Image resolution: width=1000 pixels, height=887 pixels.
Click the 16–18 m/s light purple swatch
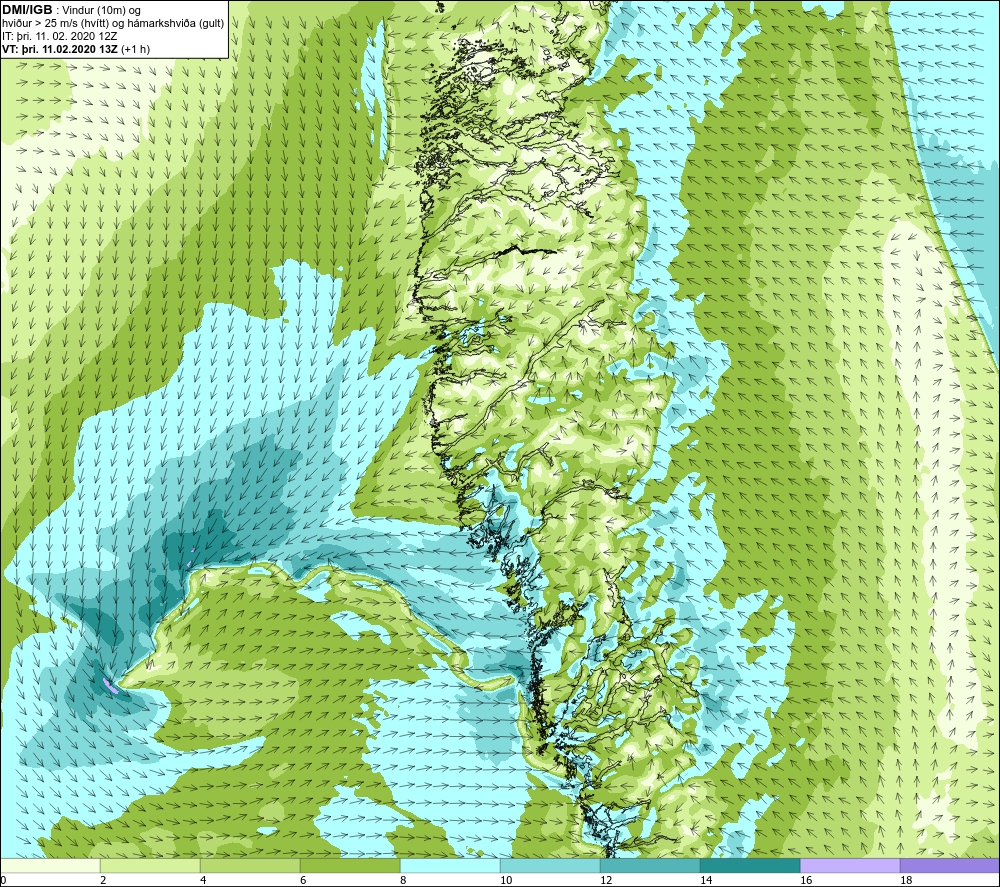850,865
